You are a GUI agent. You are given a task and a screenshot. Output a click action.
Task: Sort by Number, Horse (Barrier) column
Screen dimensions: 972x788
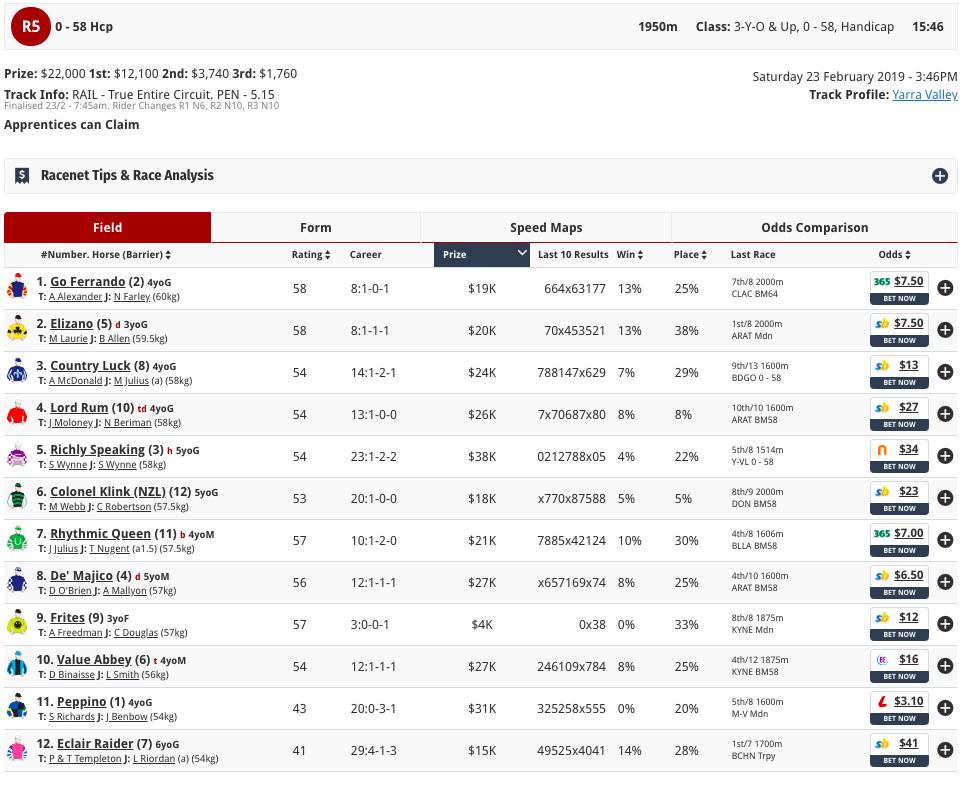(x=105, y=255)
